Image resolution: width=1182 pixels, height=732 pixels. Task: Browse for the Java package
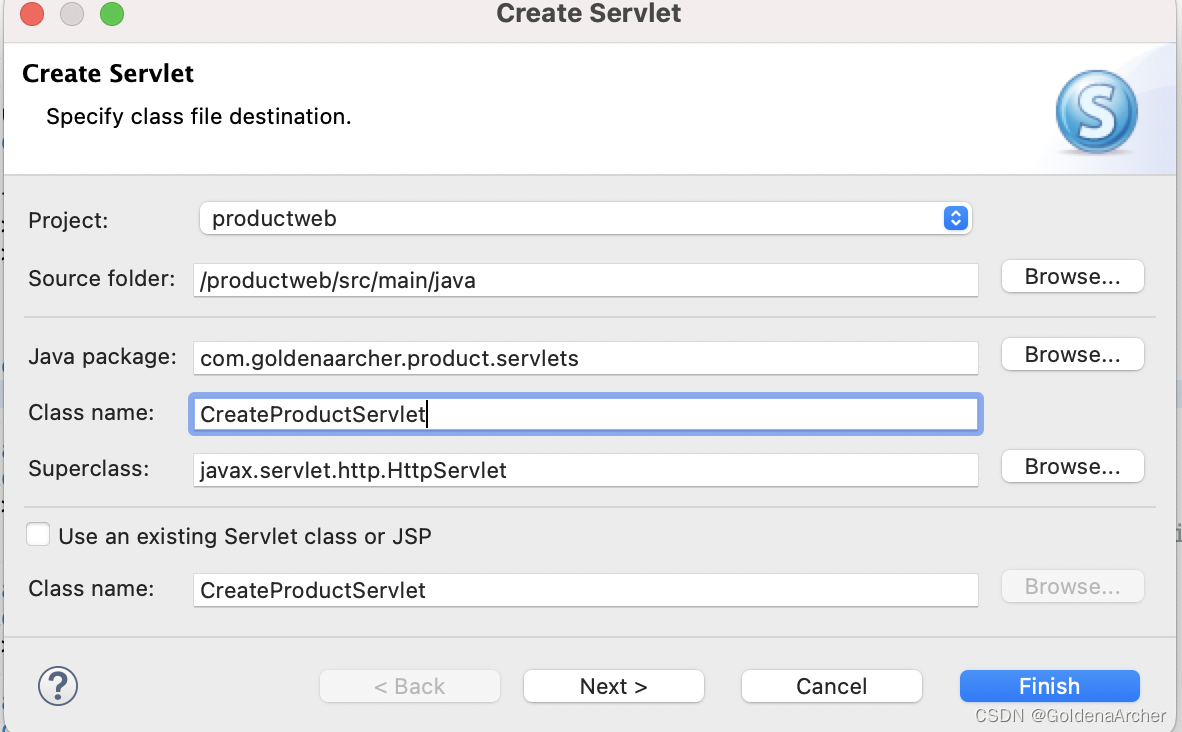(x=1072, y=354)
